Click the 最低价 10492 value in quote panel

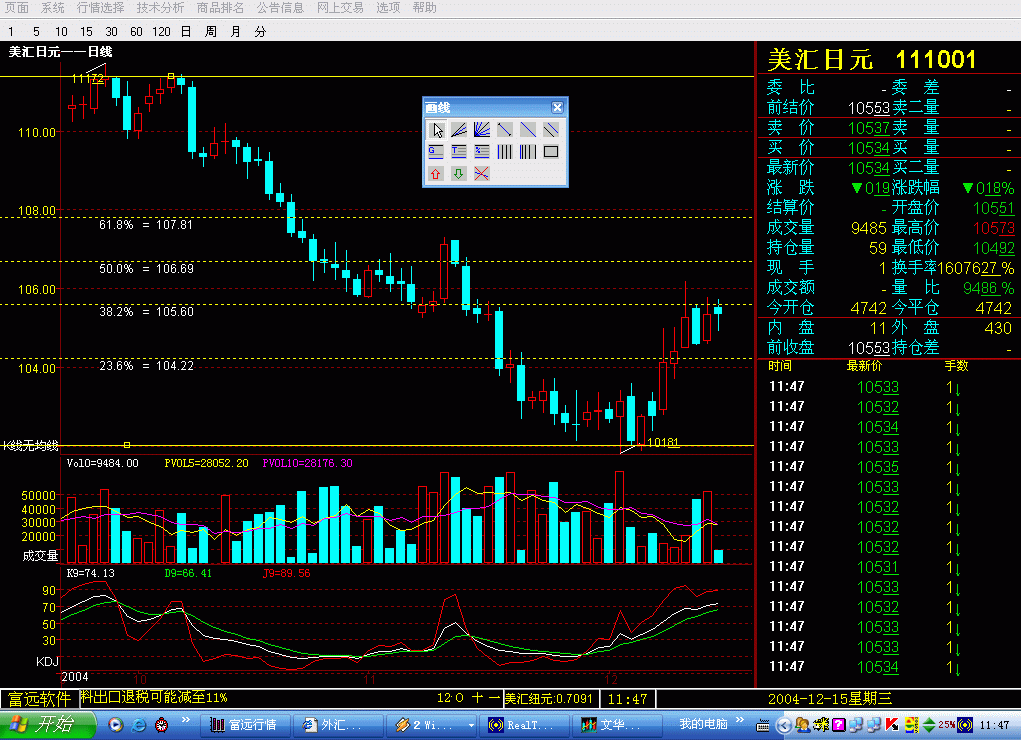pos(994,248)
